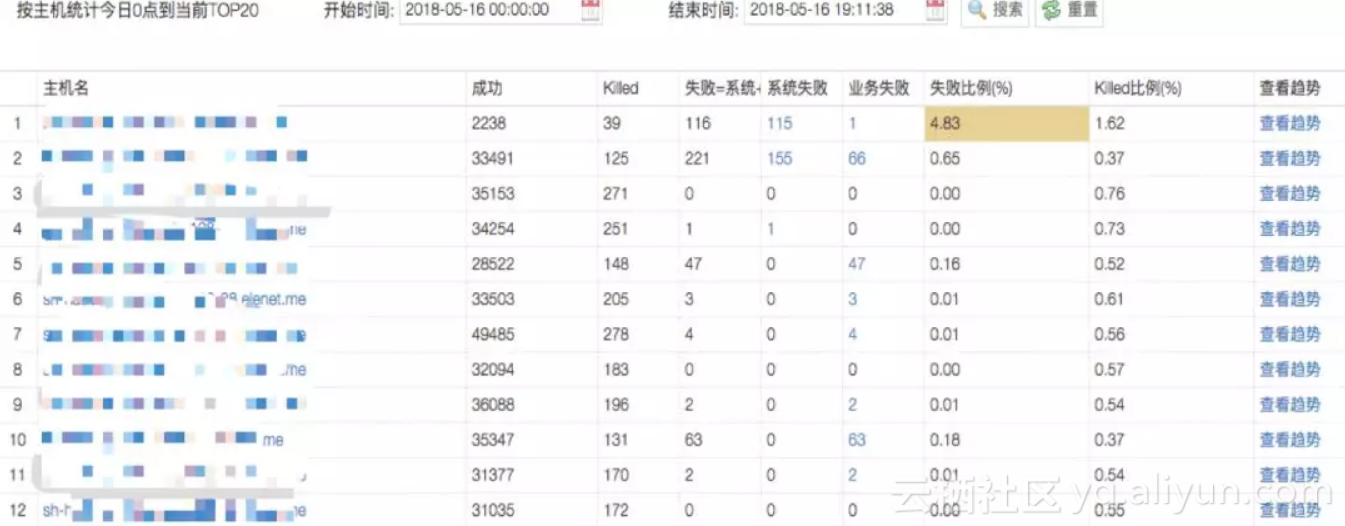
Task: Sort by the 业务失败 column header
Action: coord(879,88)
